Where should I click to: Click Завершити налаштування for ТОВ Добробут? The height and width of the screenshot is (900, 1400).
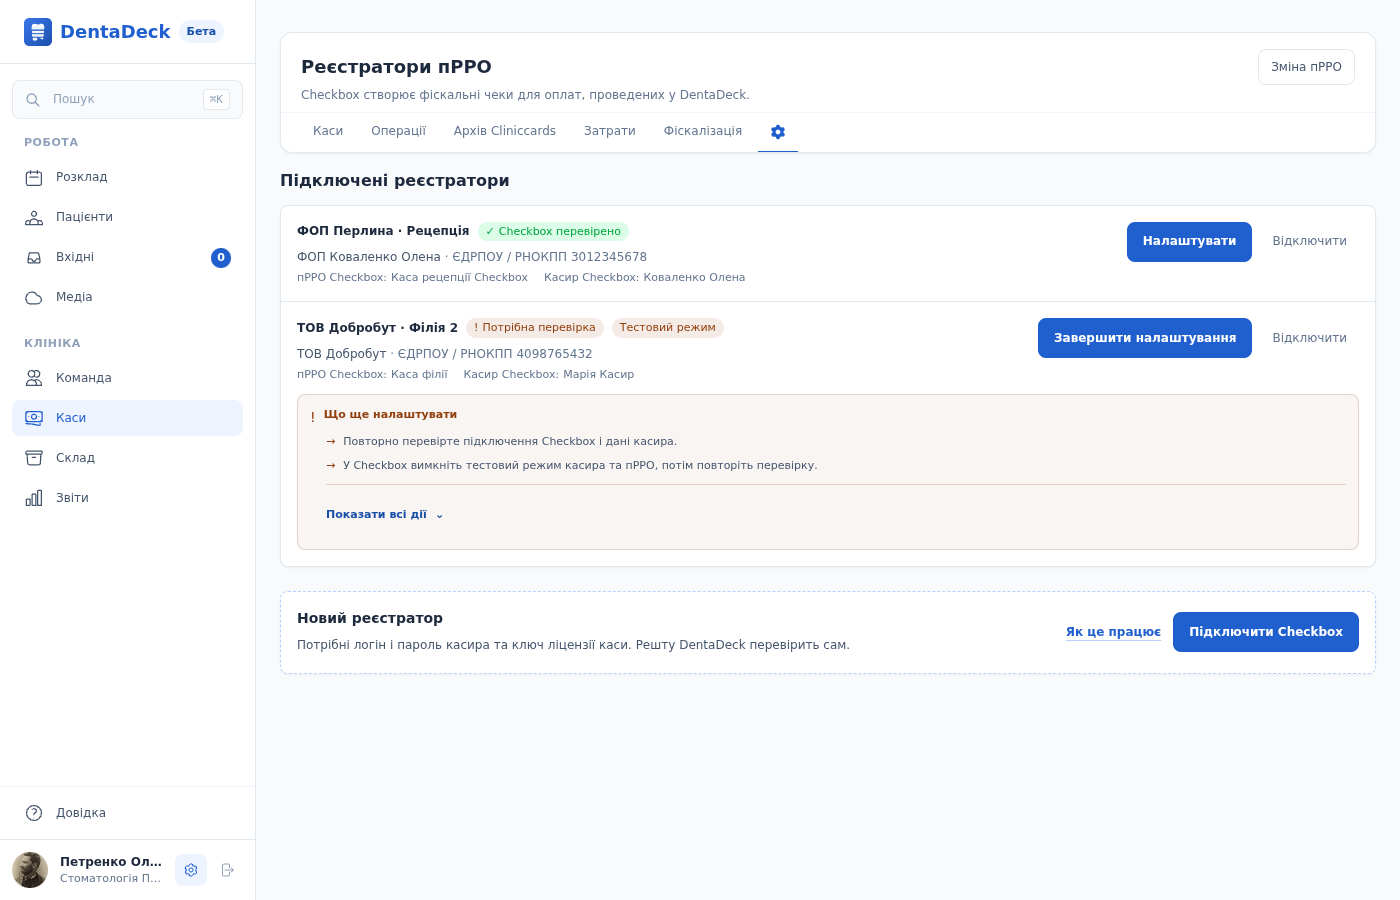1145,338
